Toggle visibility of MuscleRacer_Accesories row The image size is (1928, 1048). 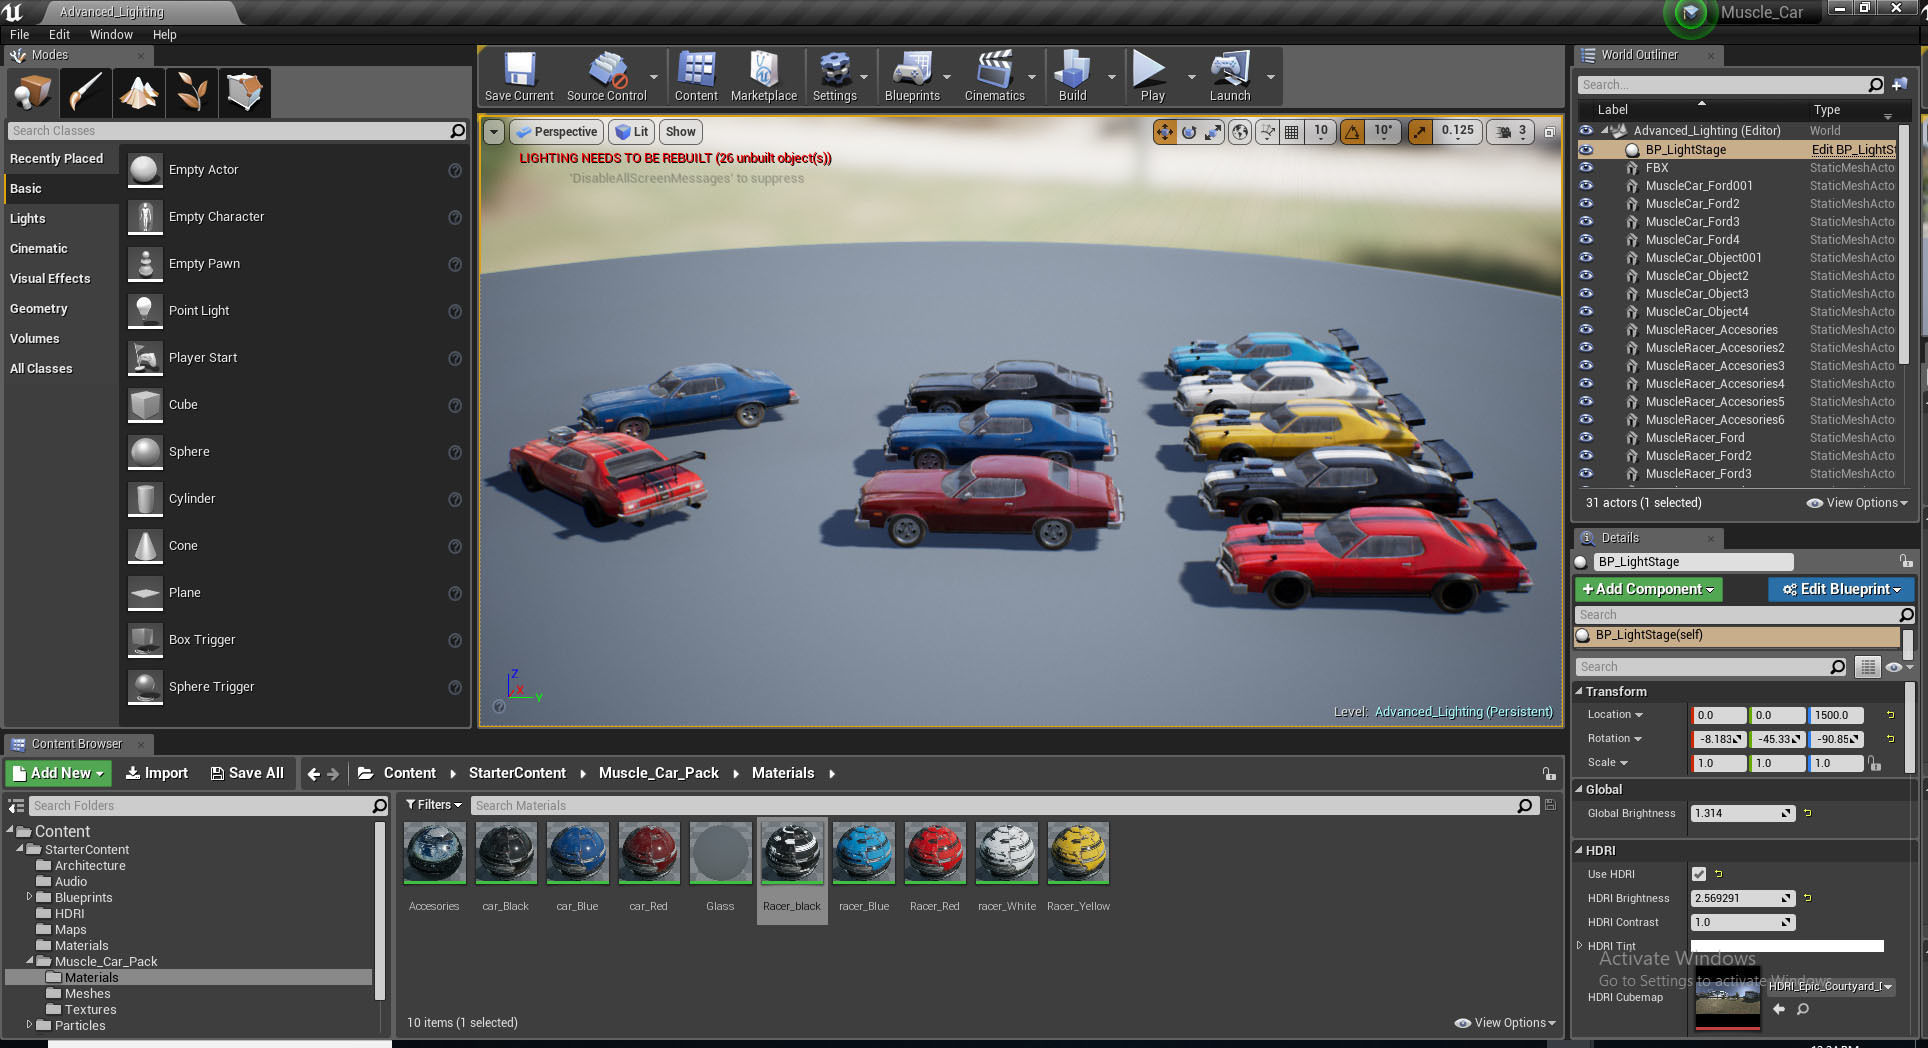click(1586, 329)
